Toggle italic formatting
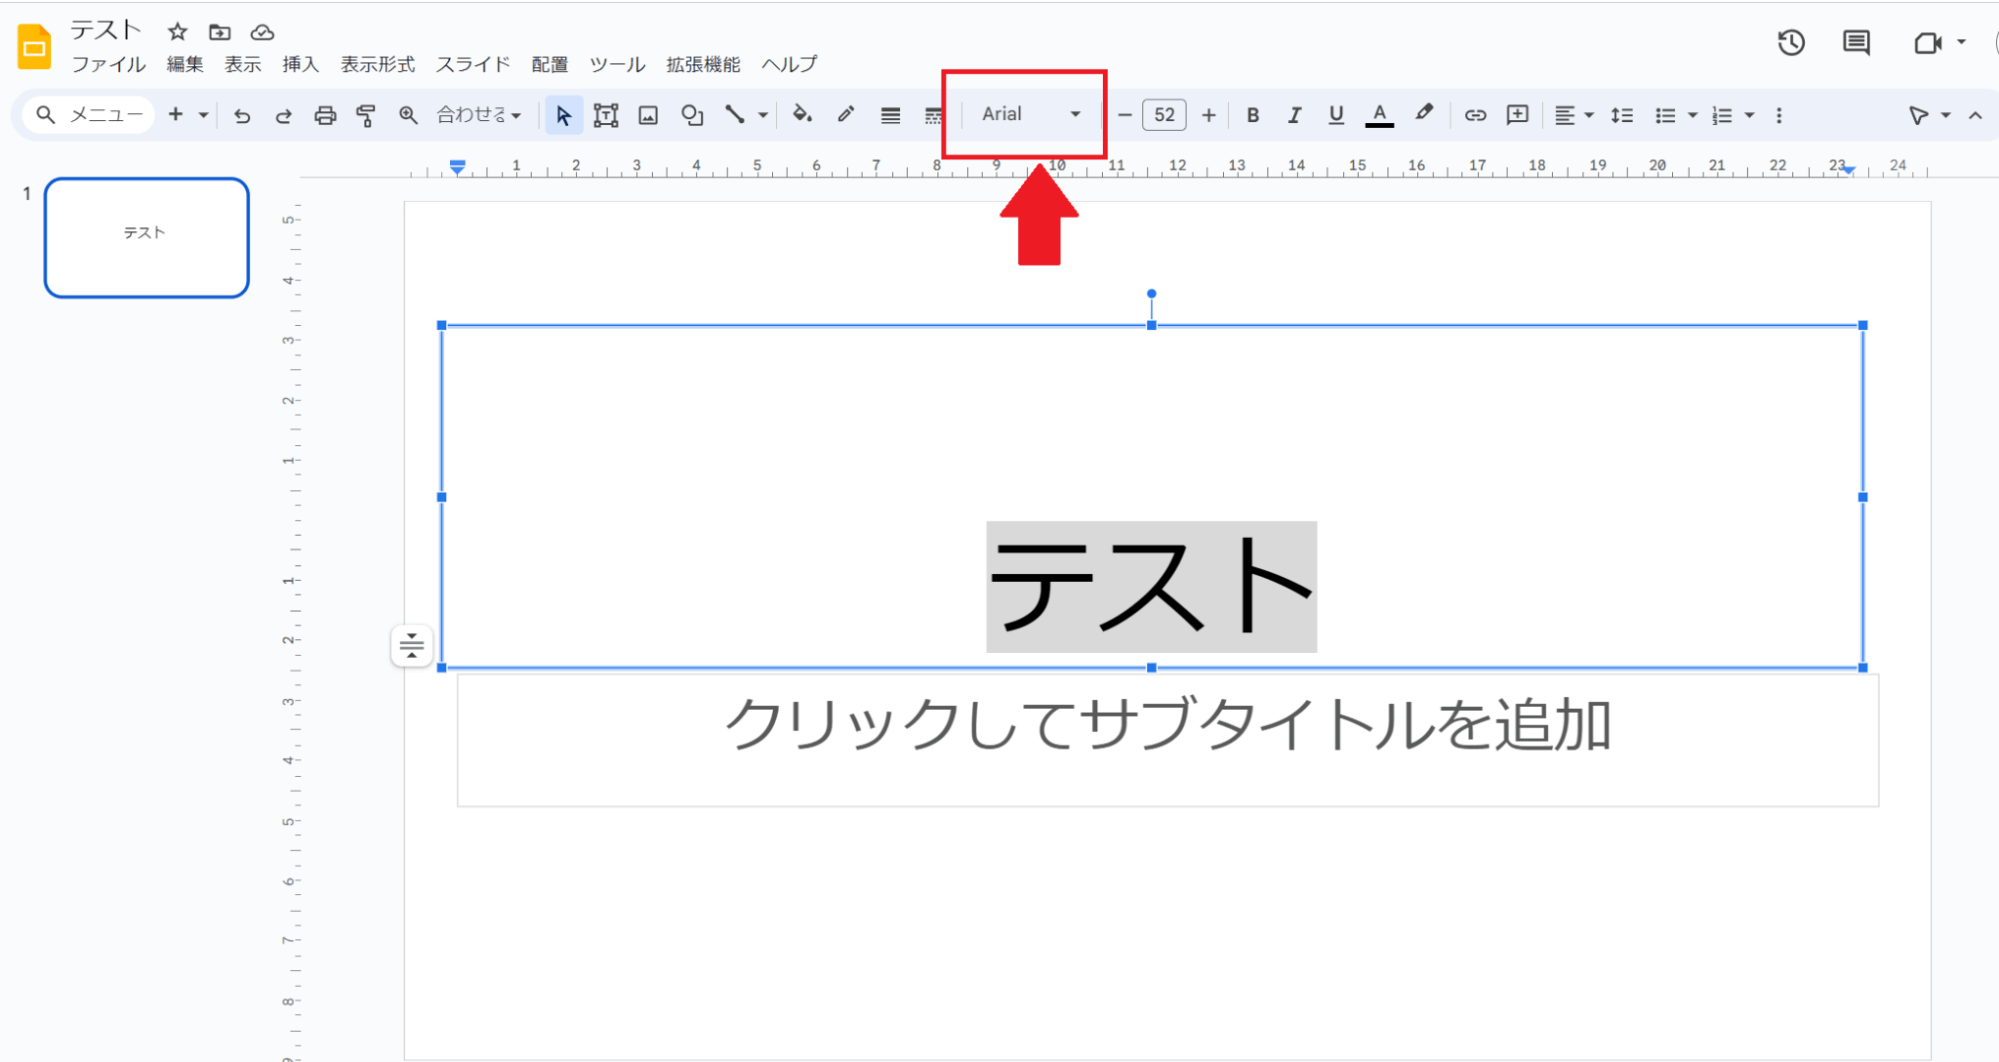1999x1062 pixels. click(x=1294, y=116)
